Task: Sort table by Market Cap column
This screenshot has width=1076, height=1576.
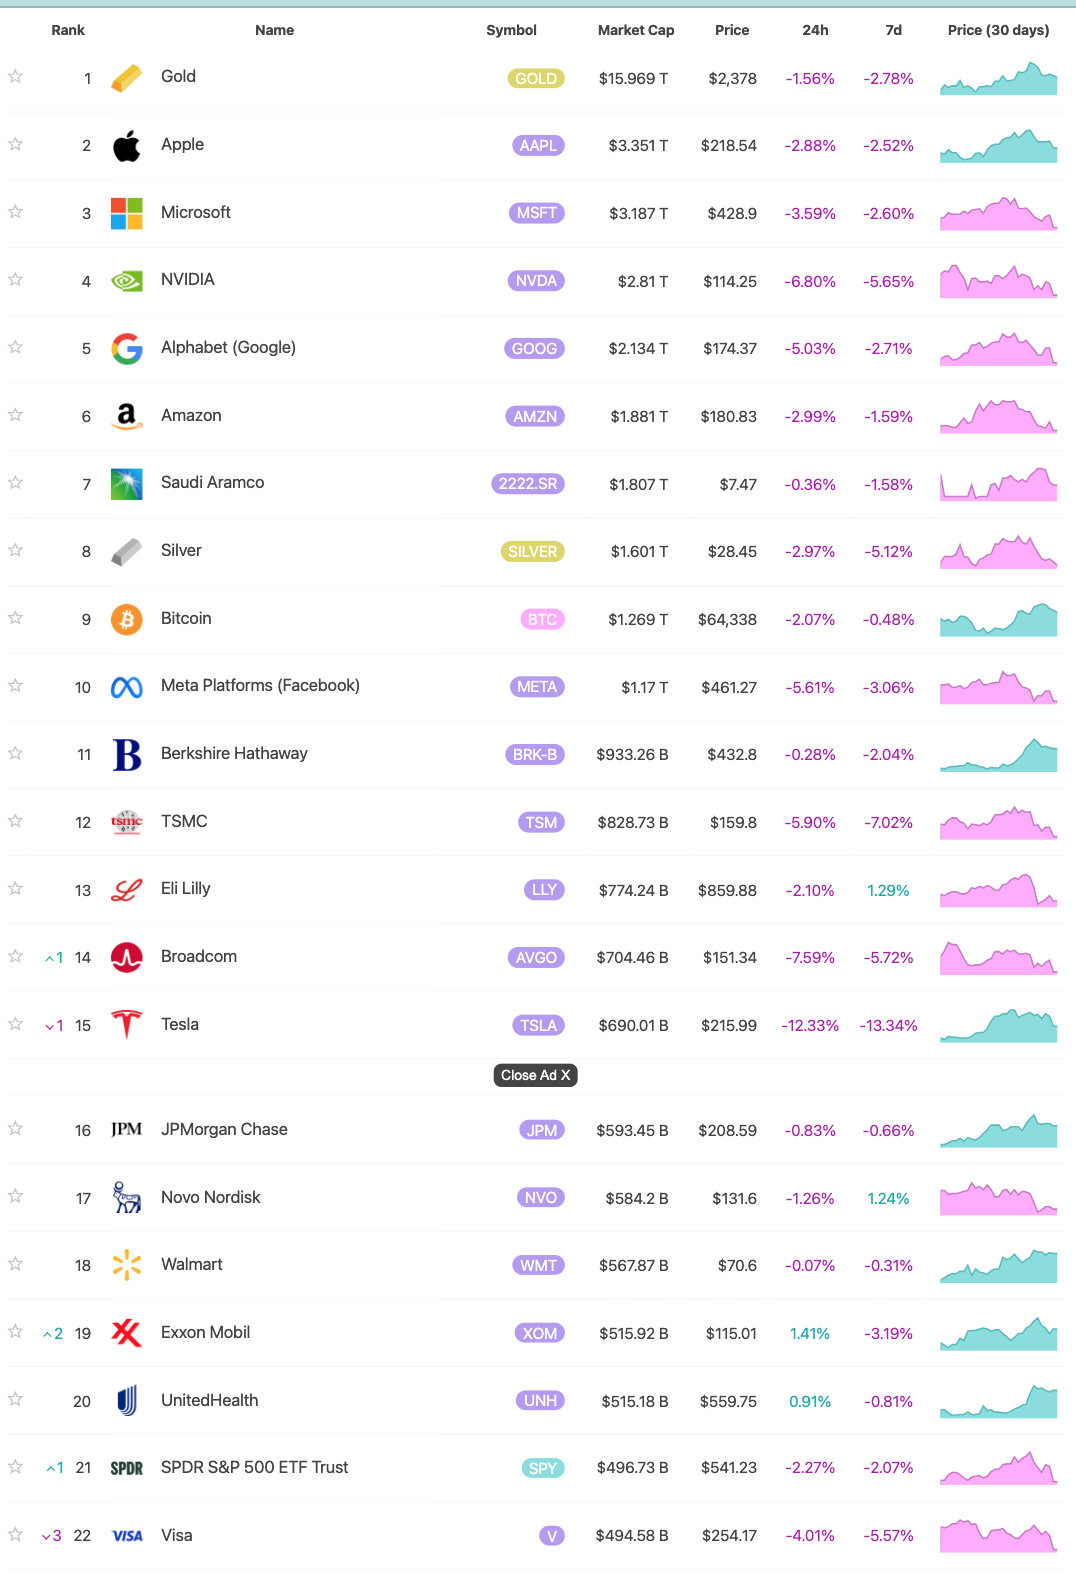Action: (635, 30)
